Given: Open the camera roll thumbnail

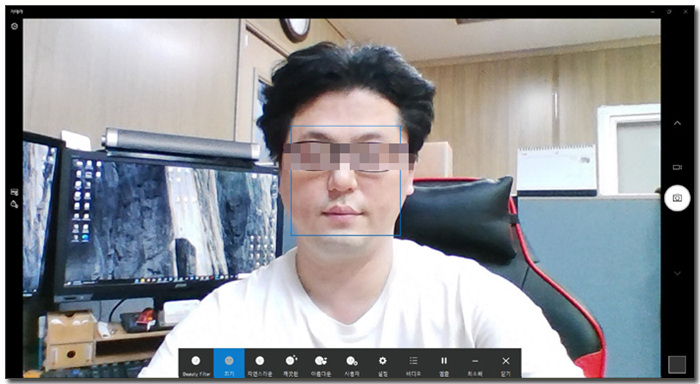Looking at the screenshot, I should 677,365.
